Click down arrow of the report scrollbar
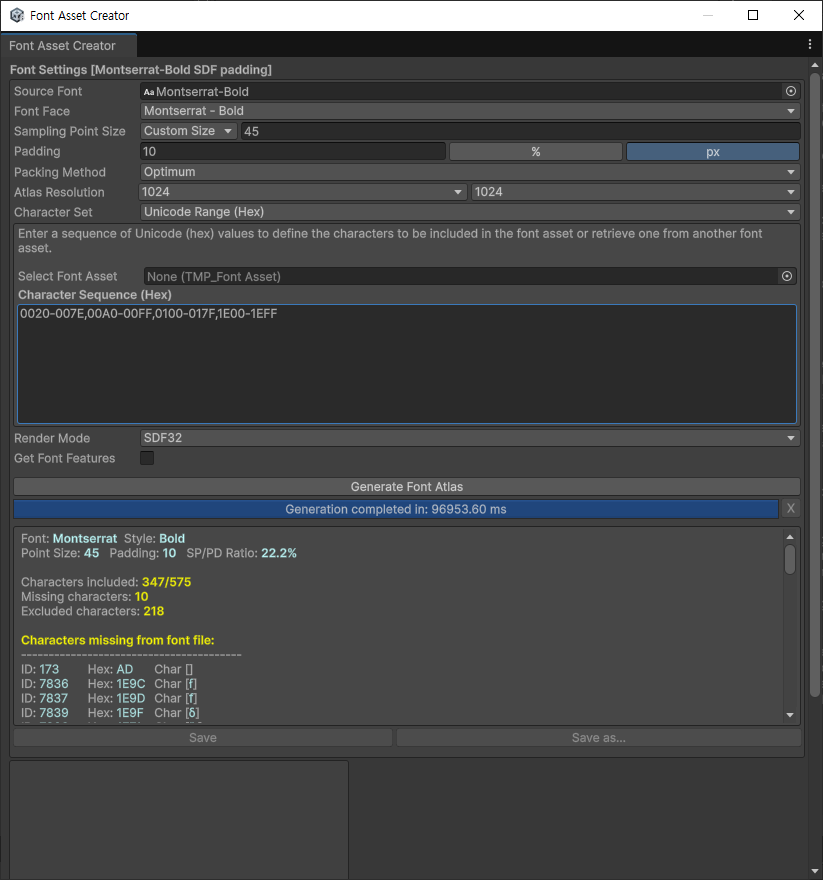The height and width of the screenshot is (880, 823). point(790,715)
